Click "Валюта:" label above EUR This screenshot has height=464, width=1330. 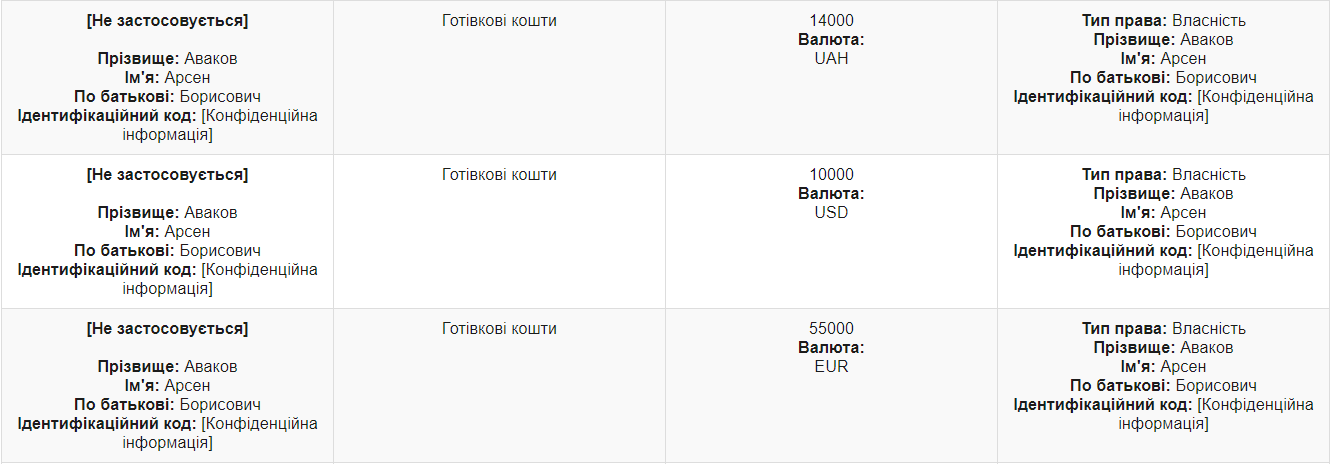(831, 347)
